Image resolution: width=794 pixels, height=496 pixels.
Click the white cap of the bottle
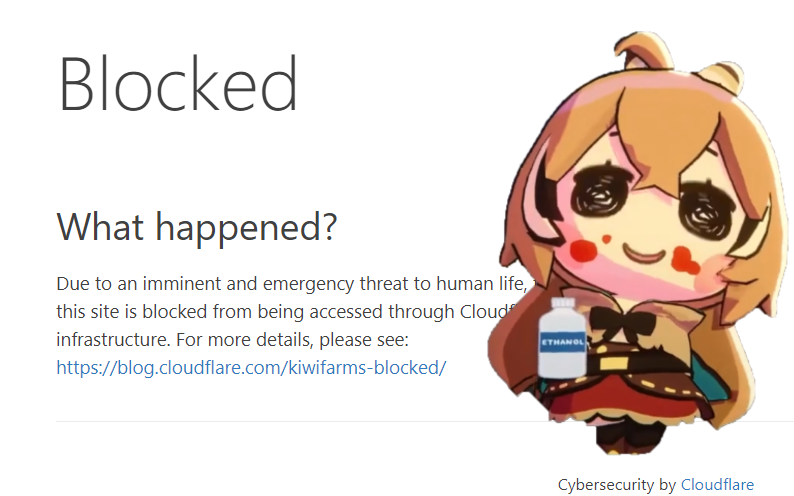click(x=563, y=304)
